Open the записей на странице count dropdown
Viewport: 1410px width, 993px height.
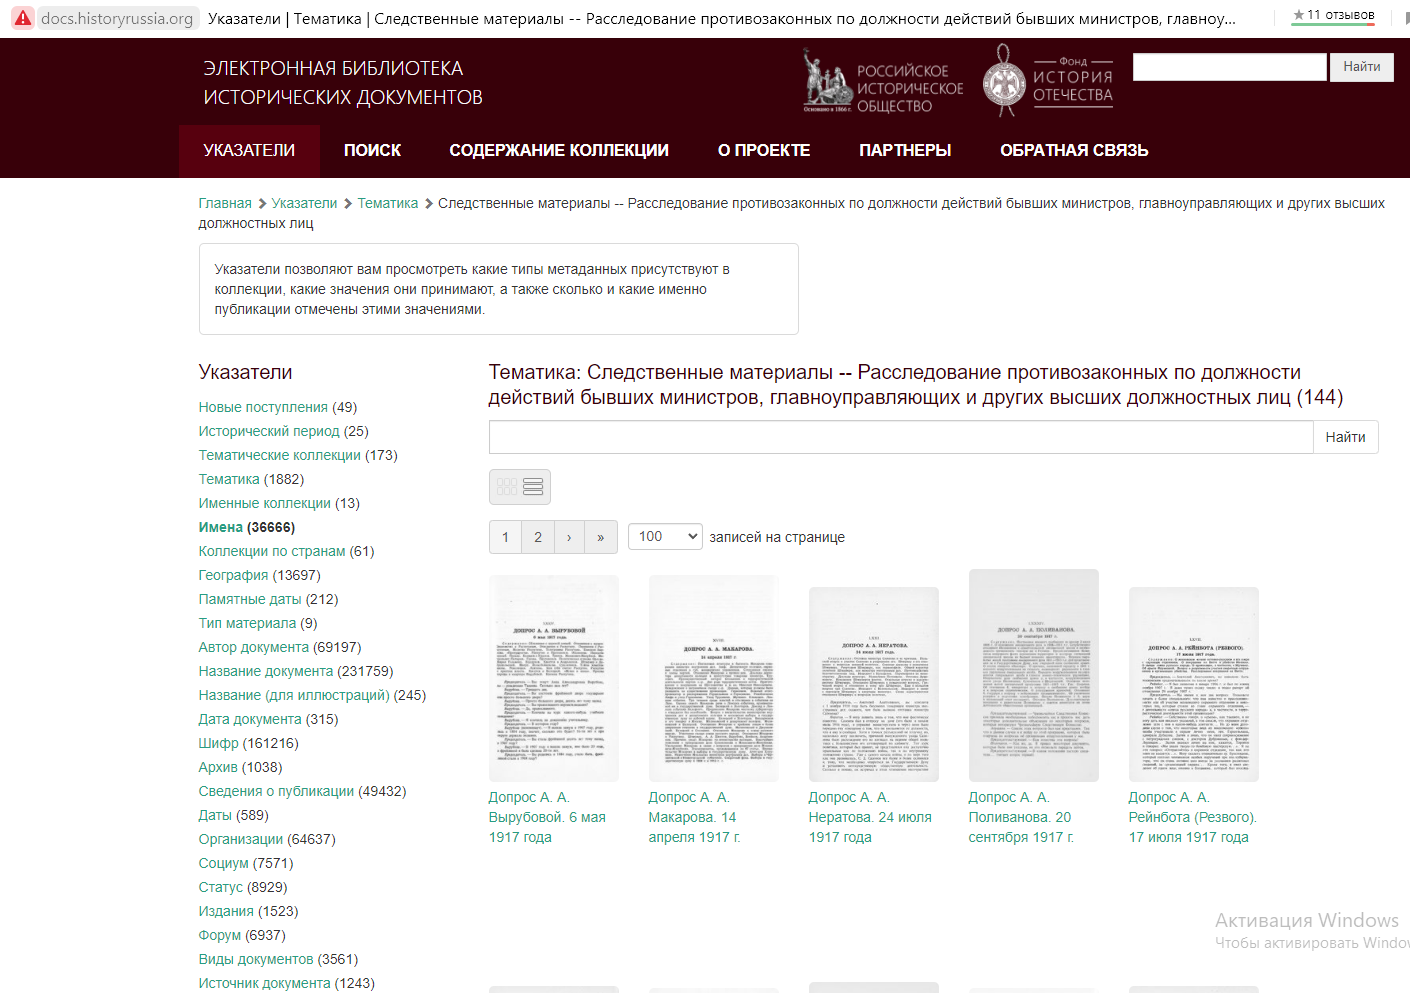tap(664, 536)
